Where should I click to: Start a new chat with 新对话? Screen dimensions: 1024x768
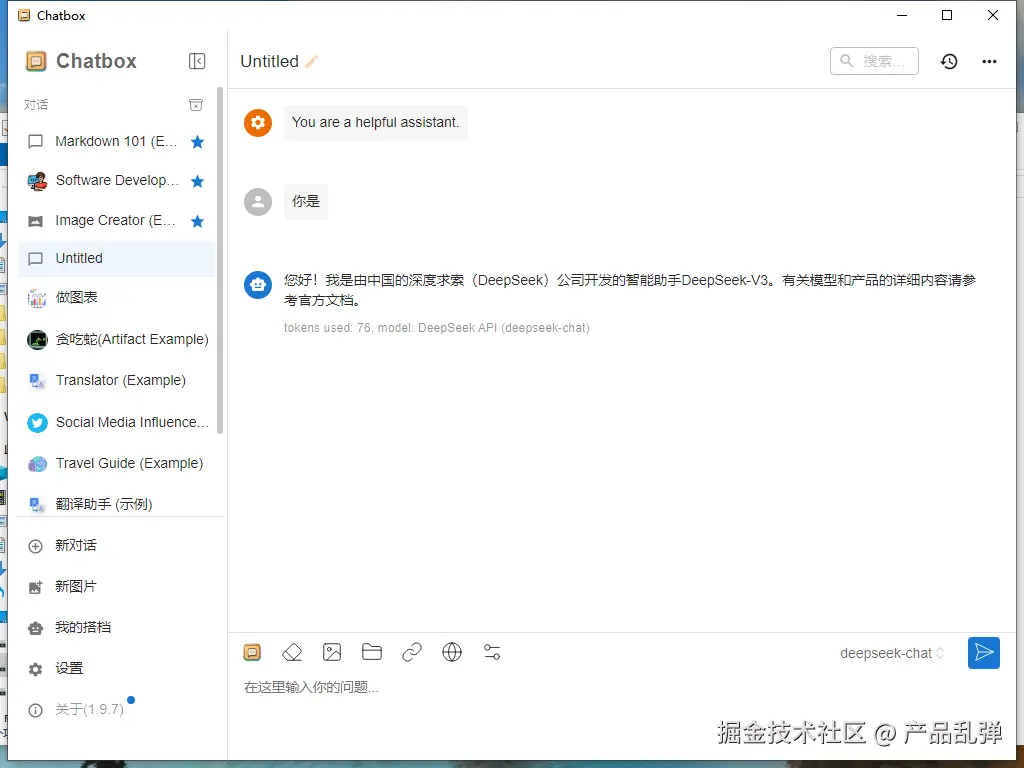116,545
